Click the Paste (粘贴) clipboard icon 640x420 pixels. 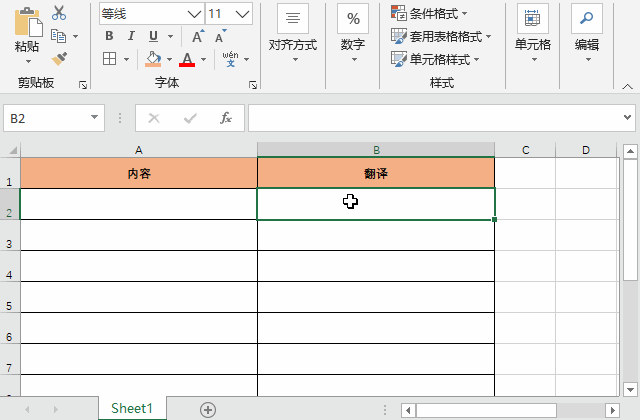28,22
